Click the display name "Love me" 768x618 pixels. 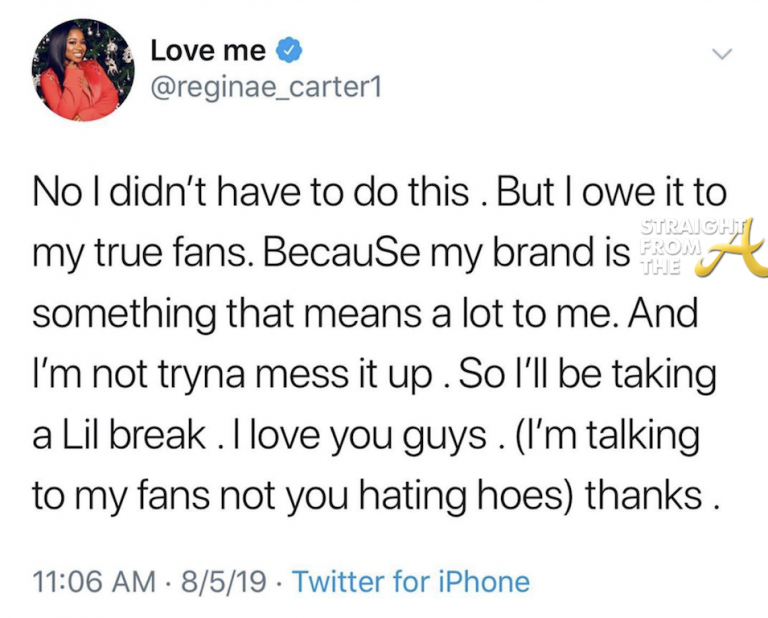209,51
